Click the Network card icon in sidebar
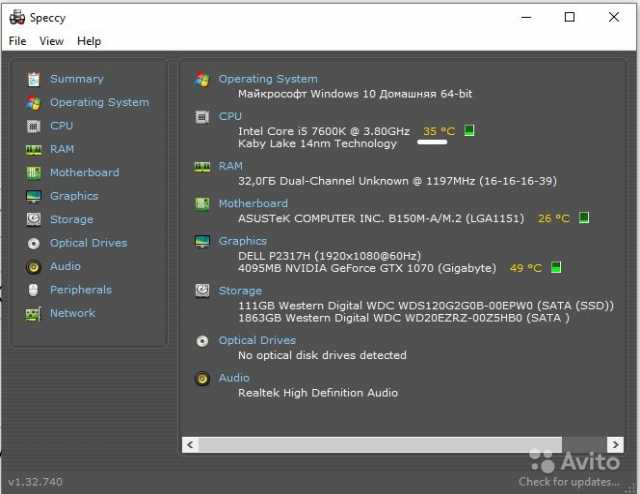The width and height of the screenshot is (640, 494). (x=33, y=314)
